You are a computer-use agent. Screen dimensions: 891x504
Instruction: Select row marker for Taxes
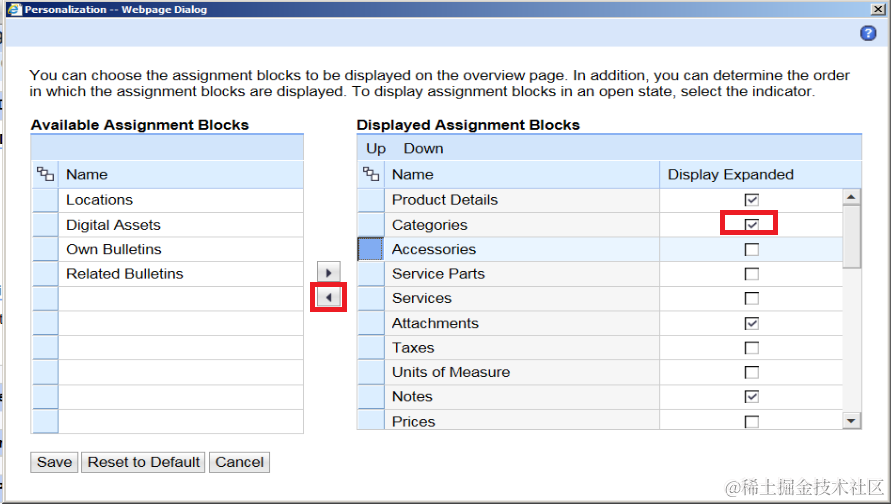tap(371, 347)
